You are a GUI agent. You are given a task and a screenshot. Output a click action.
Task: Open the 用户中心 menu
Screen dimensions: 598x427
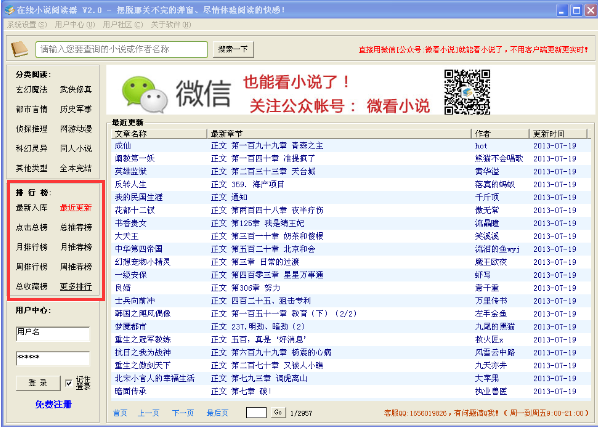tap(74, 25)
